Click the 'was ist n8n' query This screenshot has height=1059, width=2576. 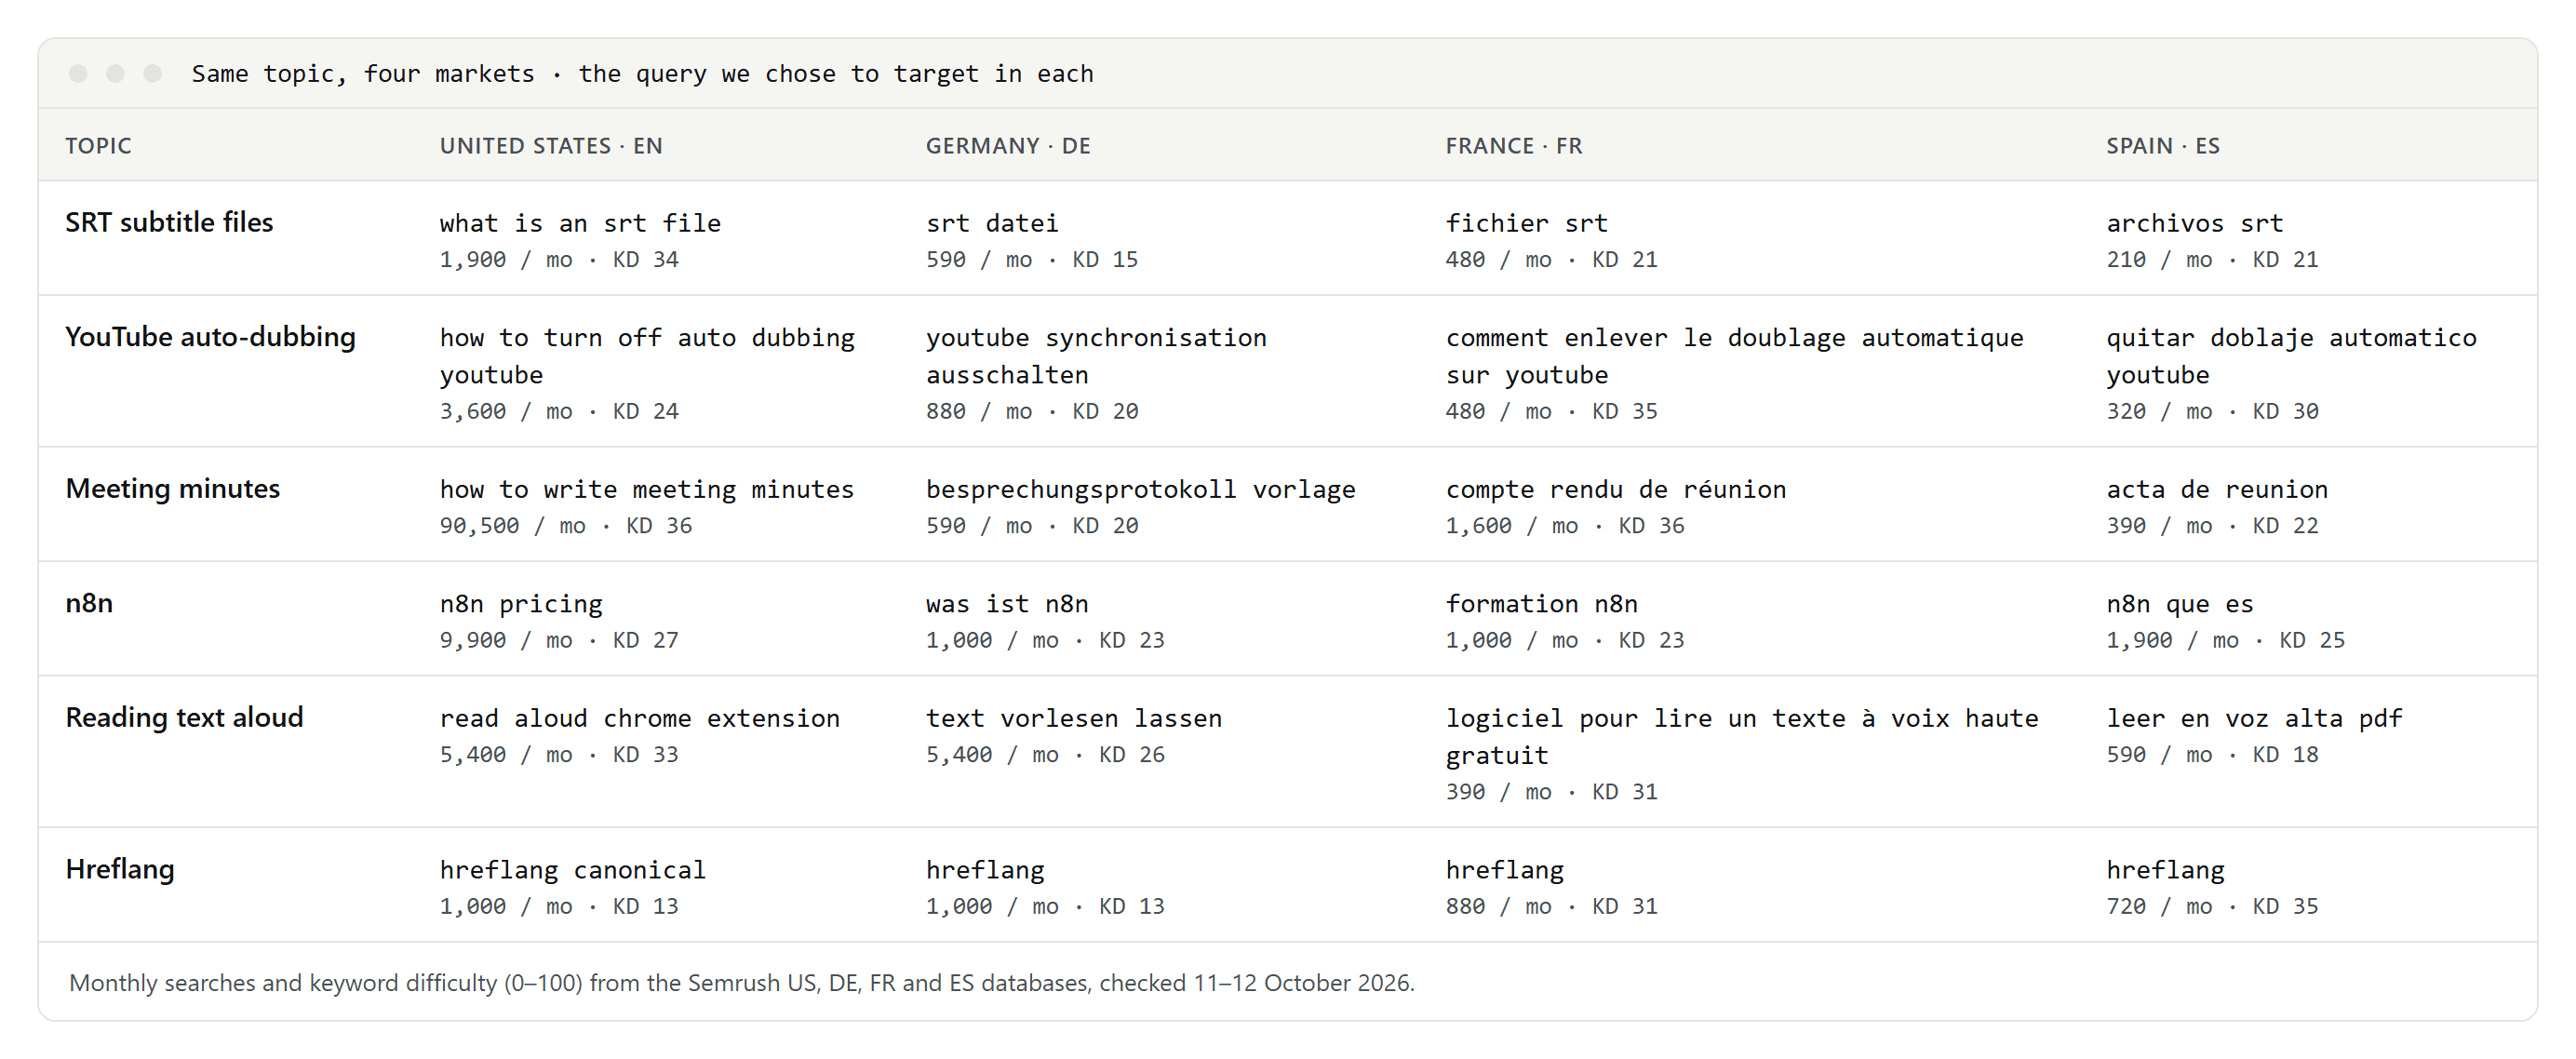coord(1007,604)
